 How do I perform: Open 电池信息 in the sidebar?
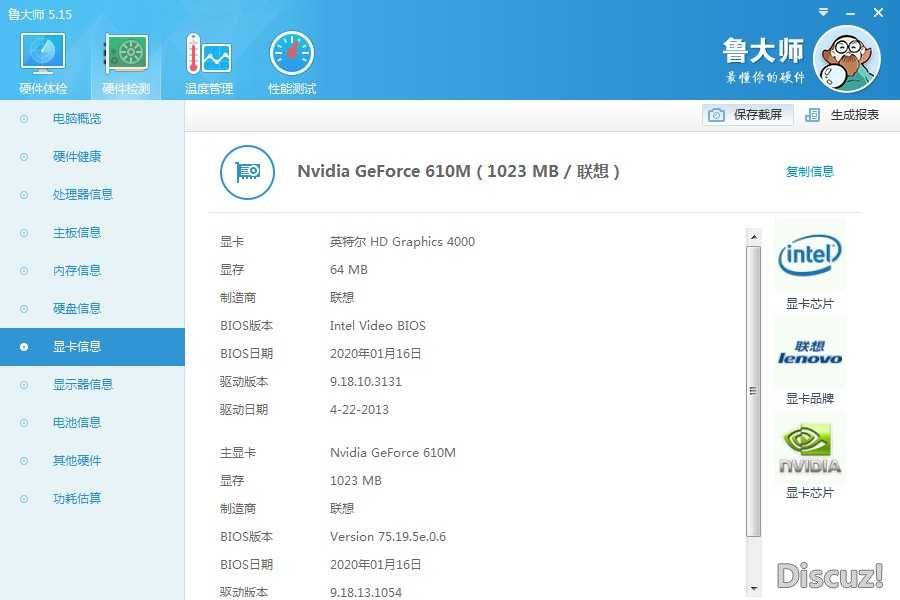pyautogui.click(x=92, y=423)
